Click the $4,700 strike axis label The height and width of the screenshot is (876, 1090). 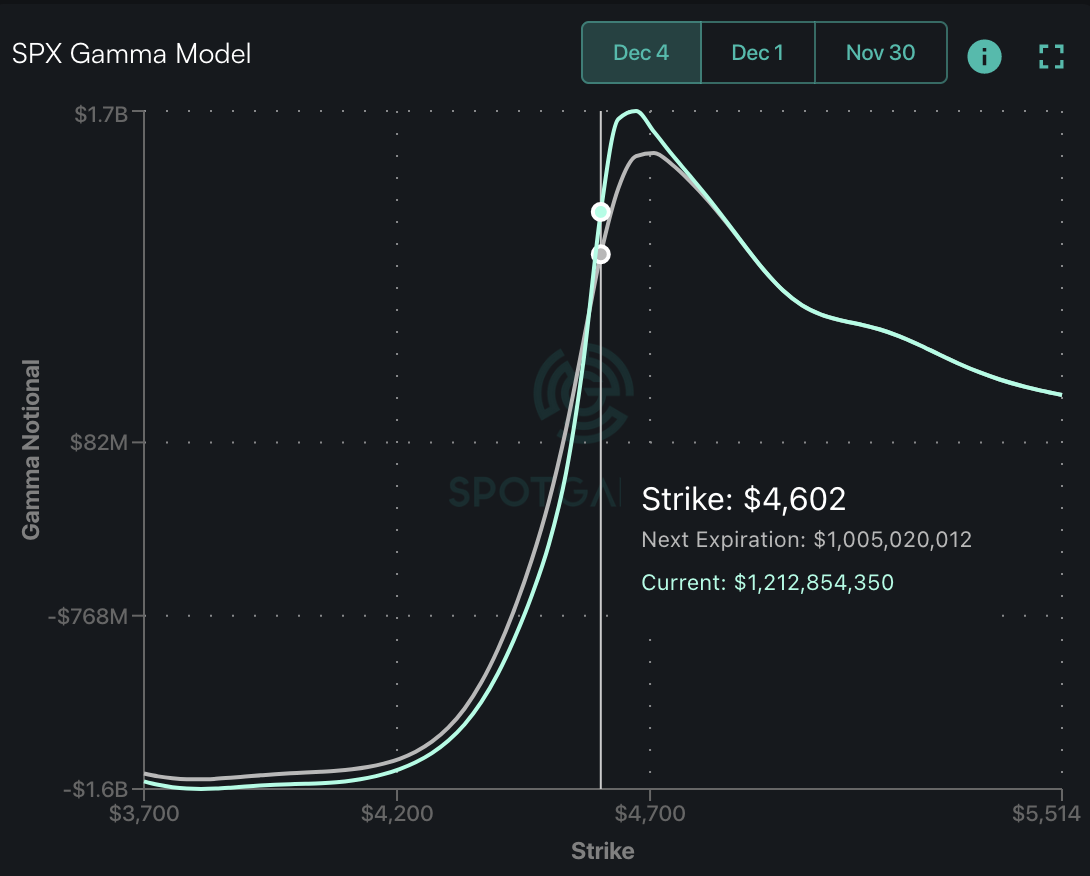click(x=650, y=813)
